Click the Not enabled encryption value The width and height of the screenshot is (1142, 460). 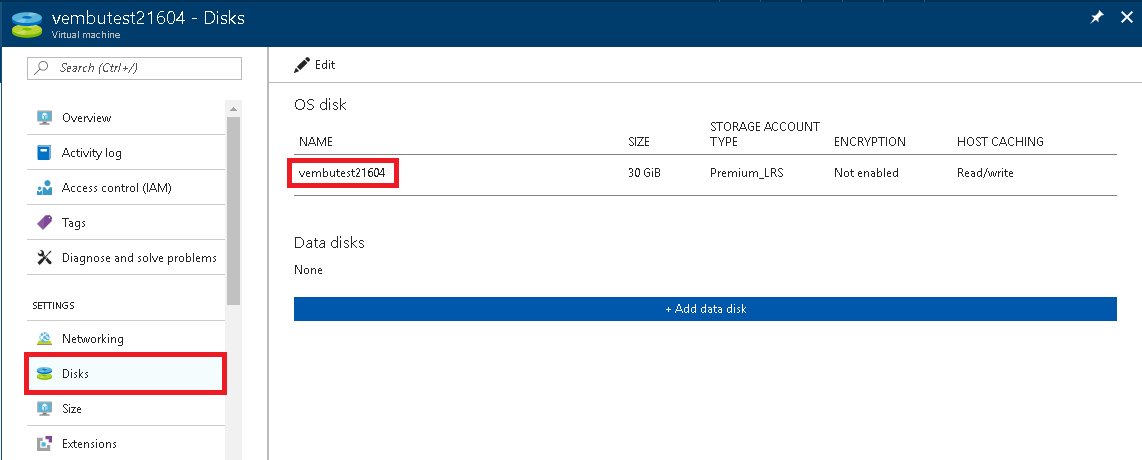point(866,173)
